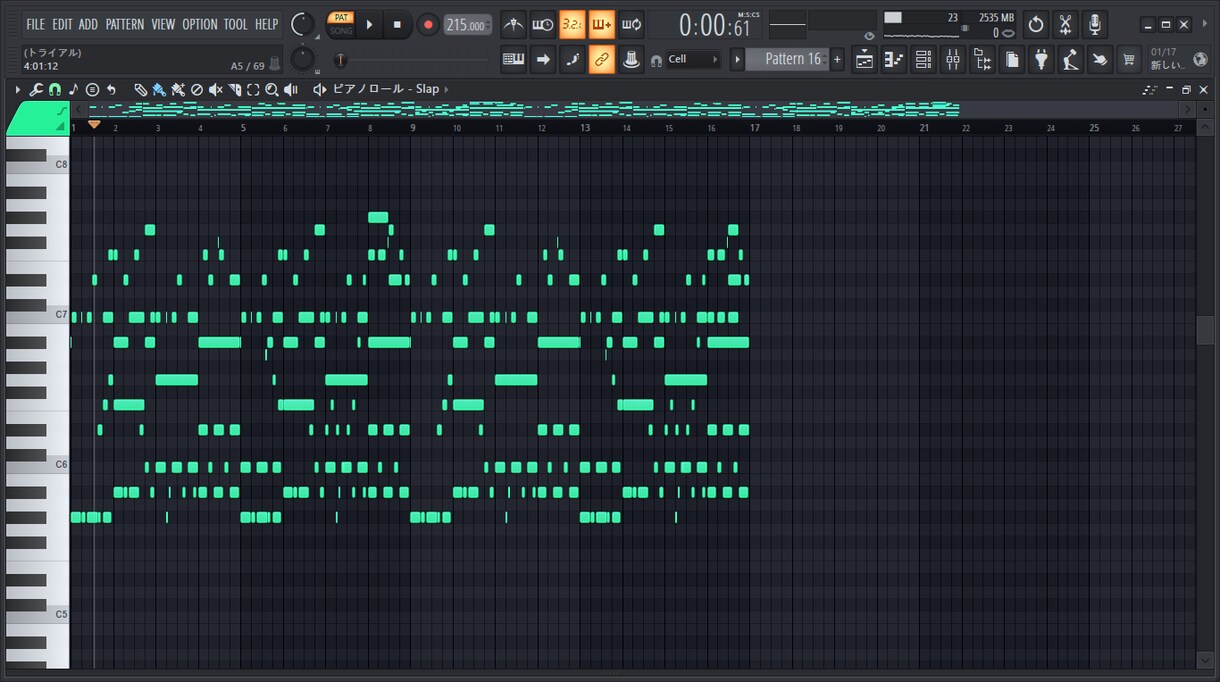Image resolution: width=1220 pixels, height=682 pixels.
Task: Select the Mute tool
Action: click(215, 89)
